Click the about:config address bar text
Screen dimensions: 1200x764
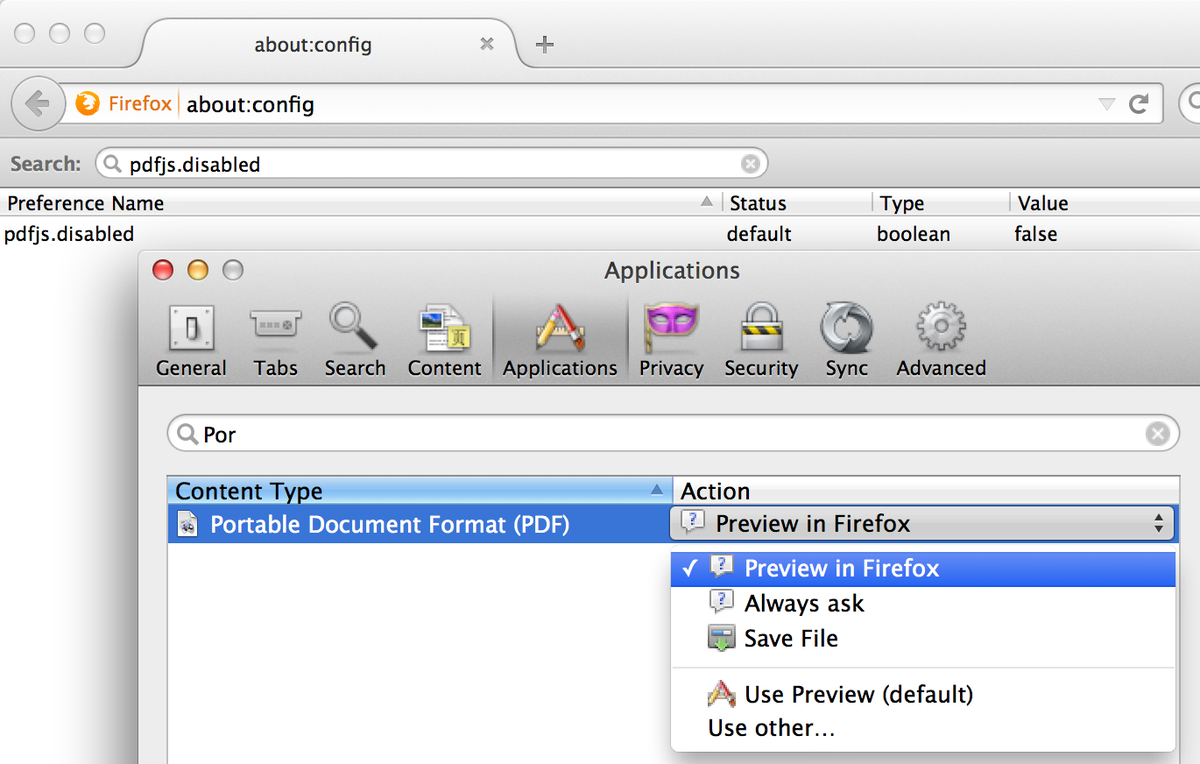coord(251,104)
